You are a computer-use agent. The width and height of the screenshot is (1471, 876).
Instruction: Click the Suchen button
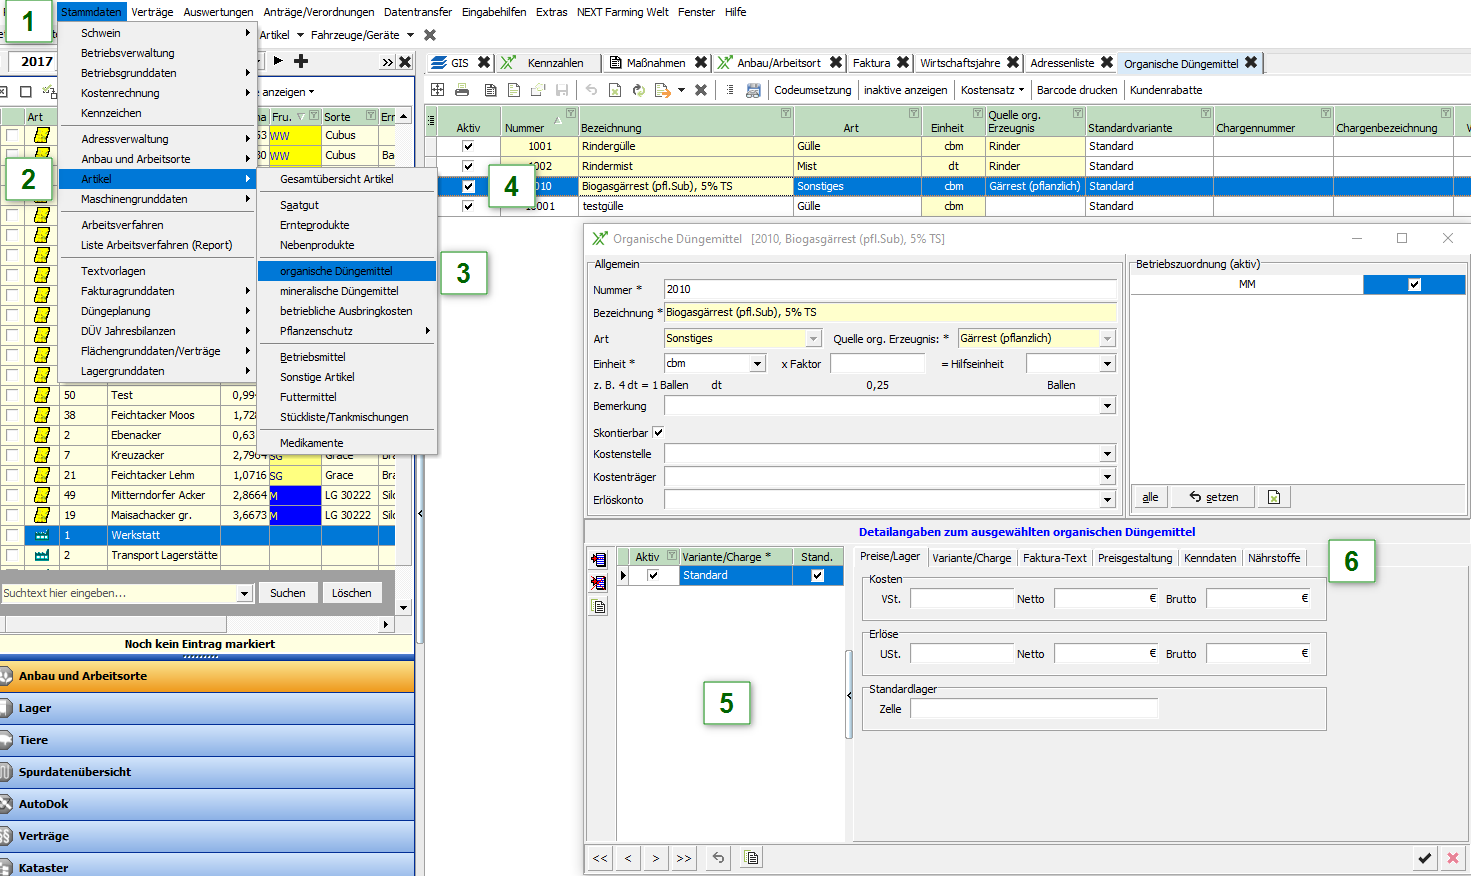[x=287, y=593]
